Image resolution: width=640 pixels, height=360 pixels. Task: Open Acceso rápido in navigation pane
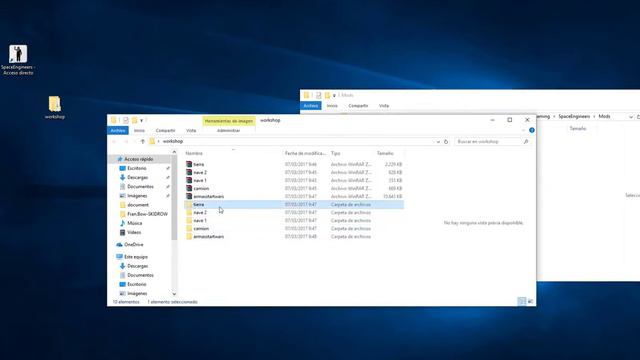(x=138, y=159)
